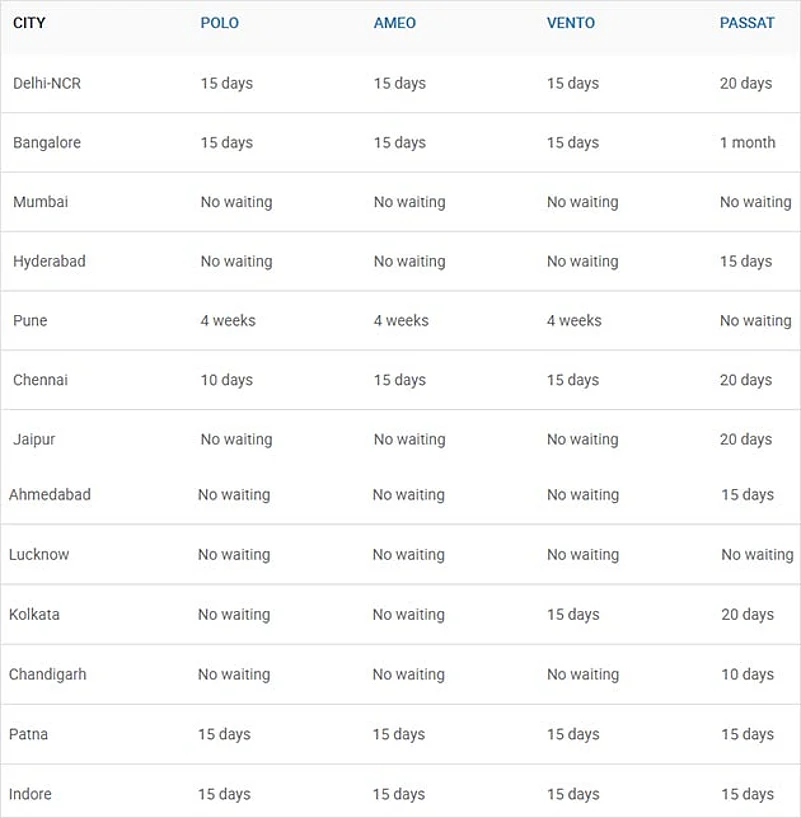Click the Jaipur city name
Viewport: 801px width, 818px height.
click(34, 439)
